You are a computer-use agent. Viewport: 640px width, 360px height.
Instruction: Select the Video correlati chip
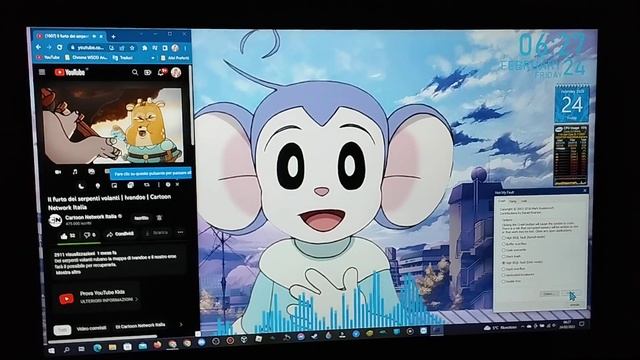click(x=91, y=328)
